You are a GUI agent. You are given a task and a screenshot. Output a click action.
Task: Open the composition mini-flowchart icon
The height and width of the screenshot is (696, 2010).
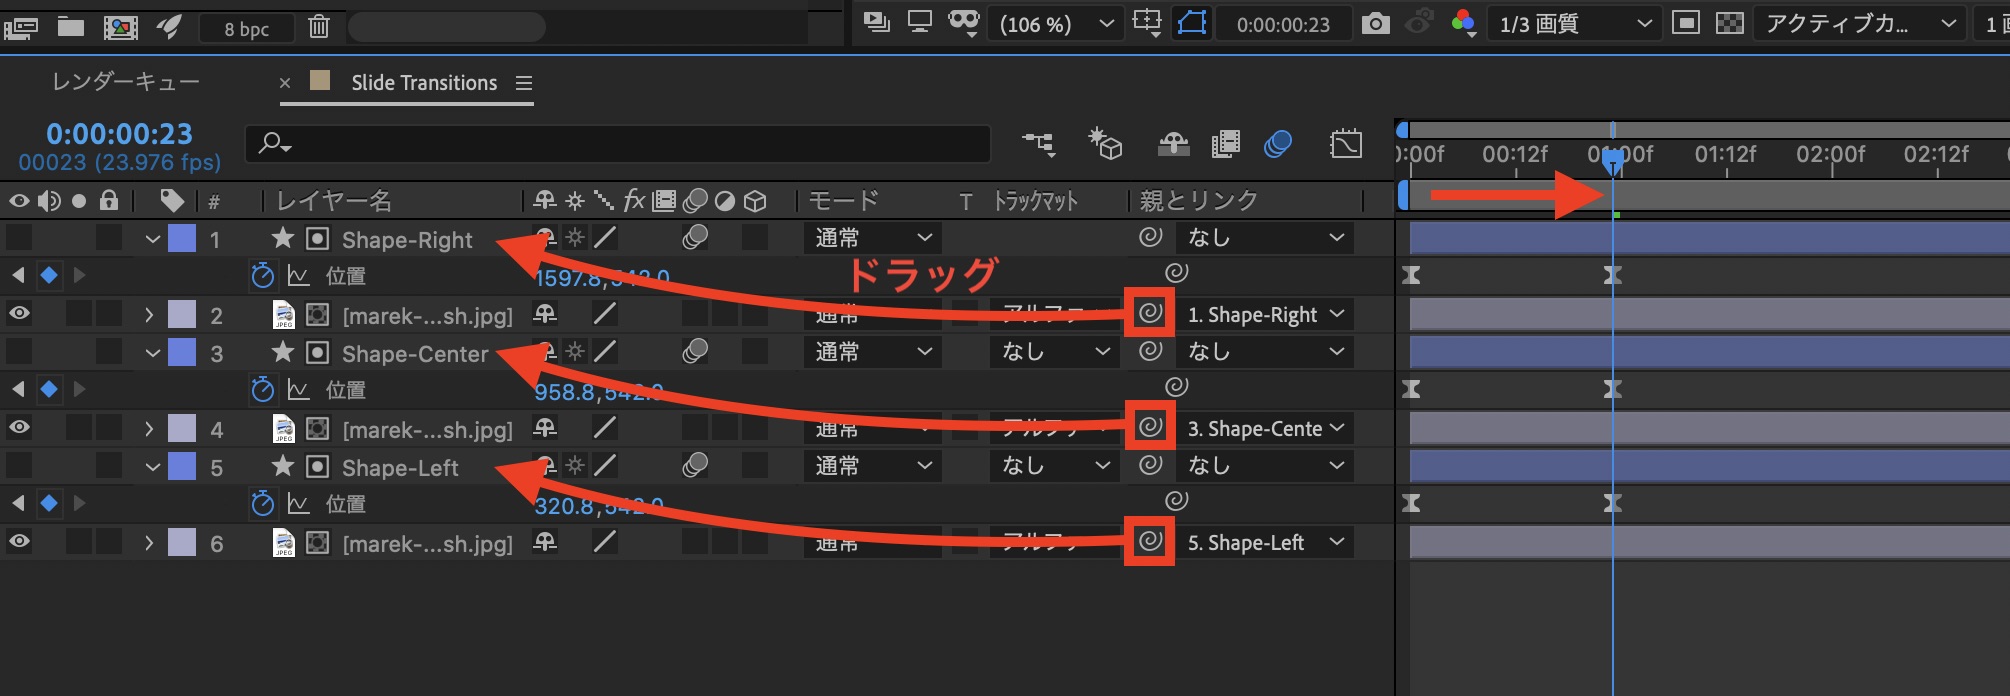click(x=1038, y=144)
